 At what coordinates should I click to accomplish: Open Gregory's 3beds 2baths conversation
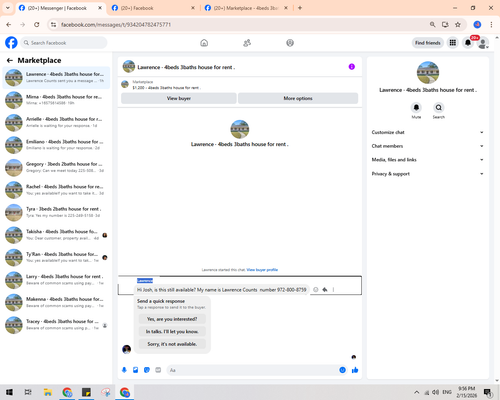(56, 167)
